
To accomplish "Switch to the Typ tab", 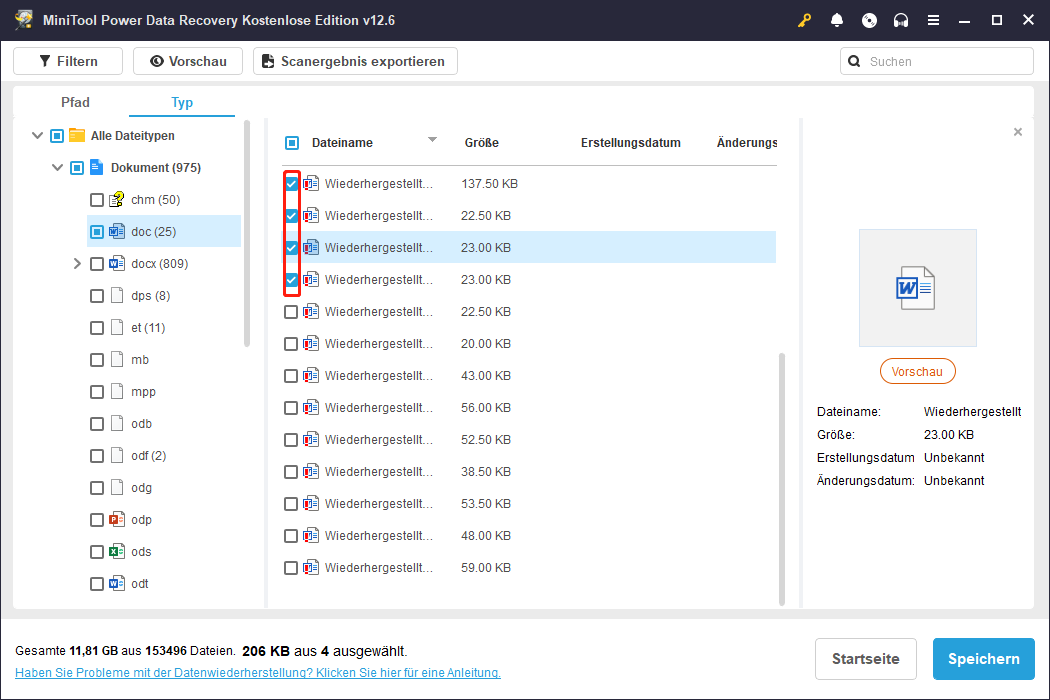I will pyautogui.click(x=181, y=102).
